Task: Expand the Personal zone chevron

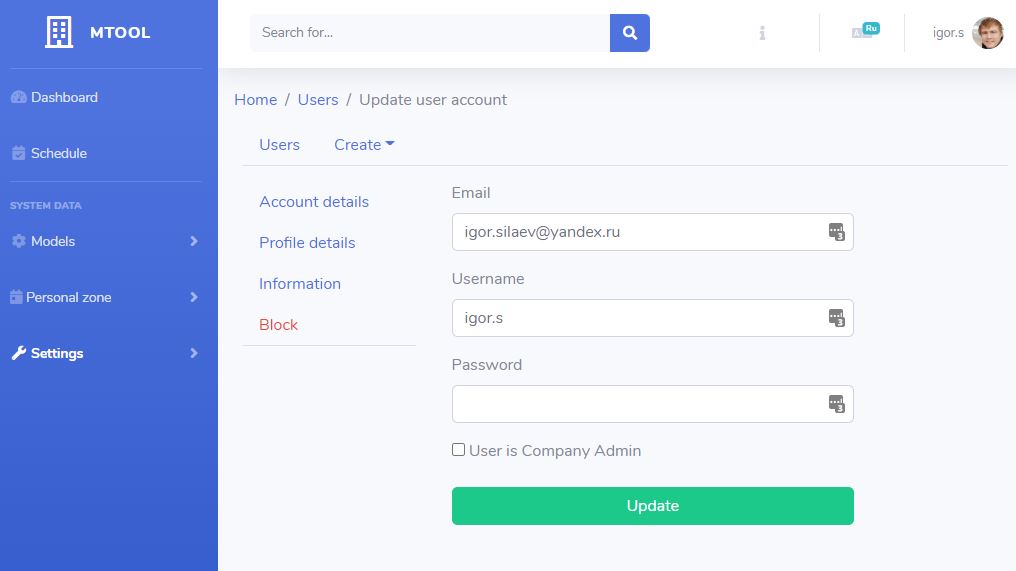Action: click(194, 297)
